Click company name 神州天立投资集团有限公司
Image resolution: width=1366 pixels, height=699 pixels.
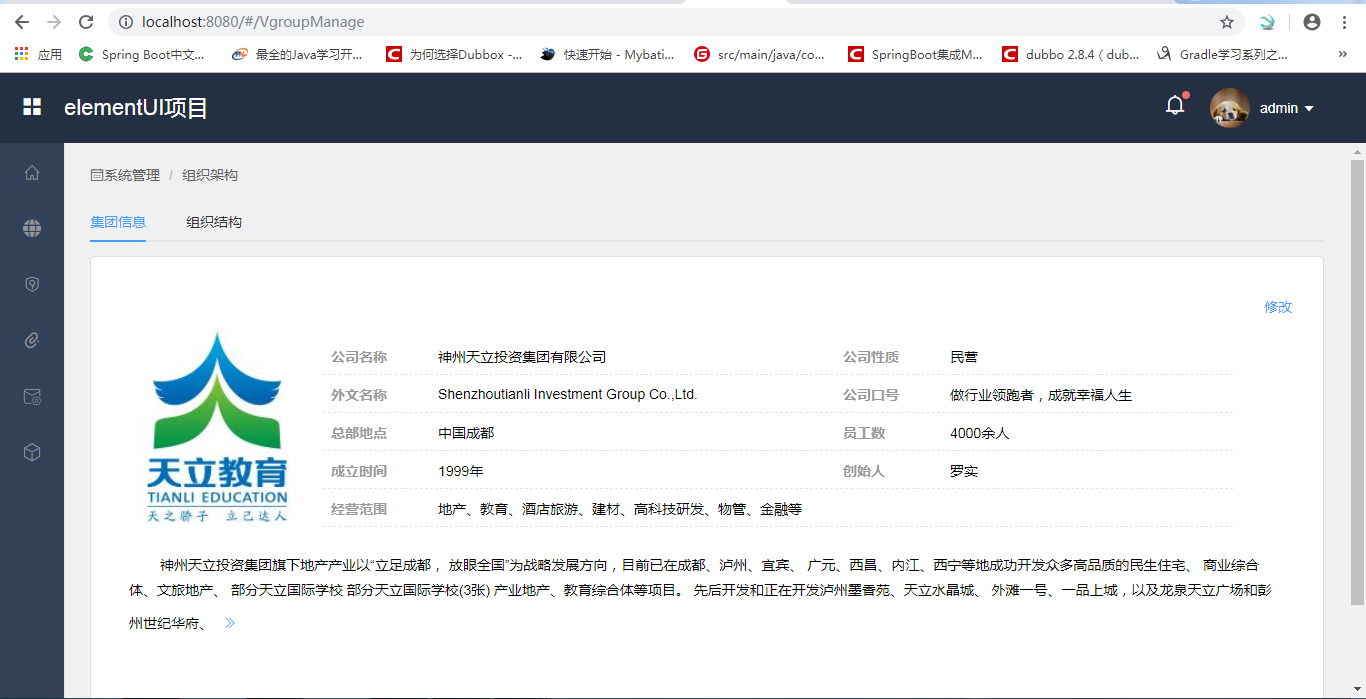pos(522,357)
